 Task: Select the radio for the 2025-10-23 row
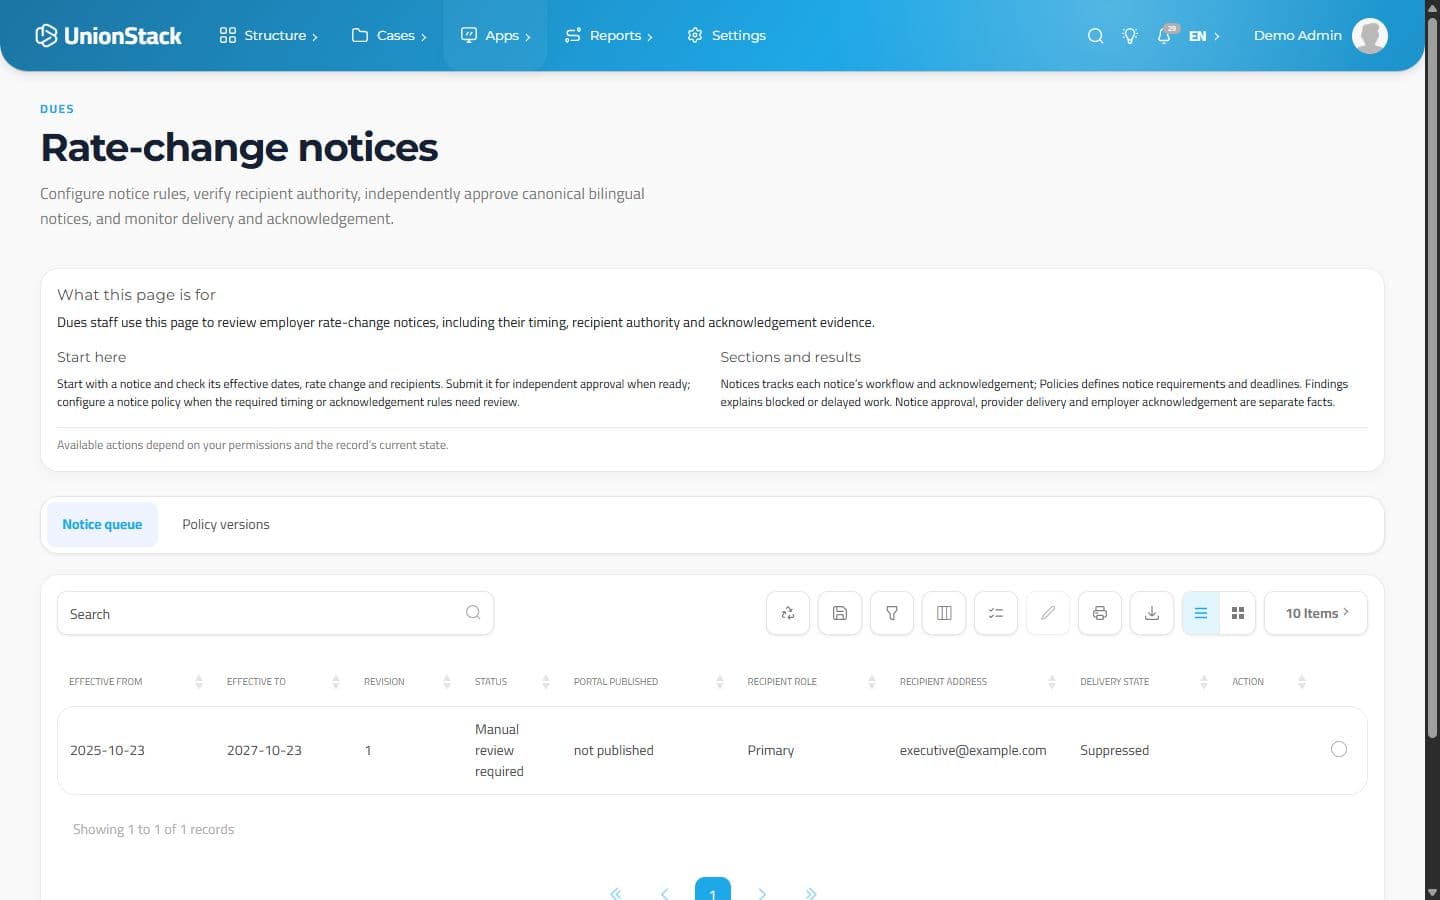[1339, 749]
